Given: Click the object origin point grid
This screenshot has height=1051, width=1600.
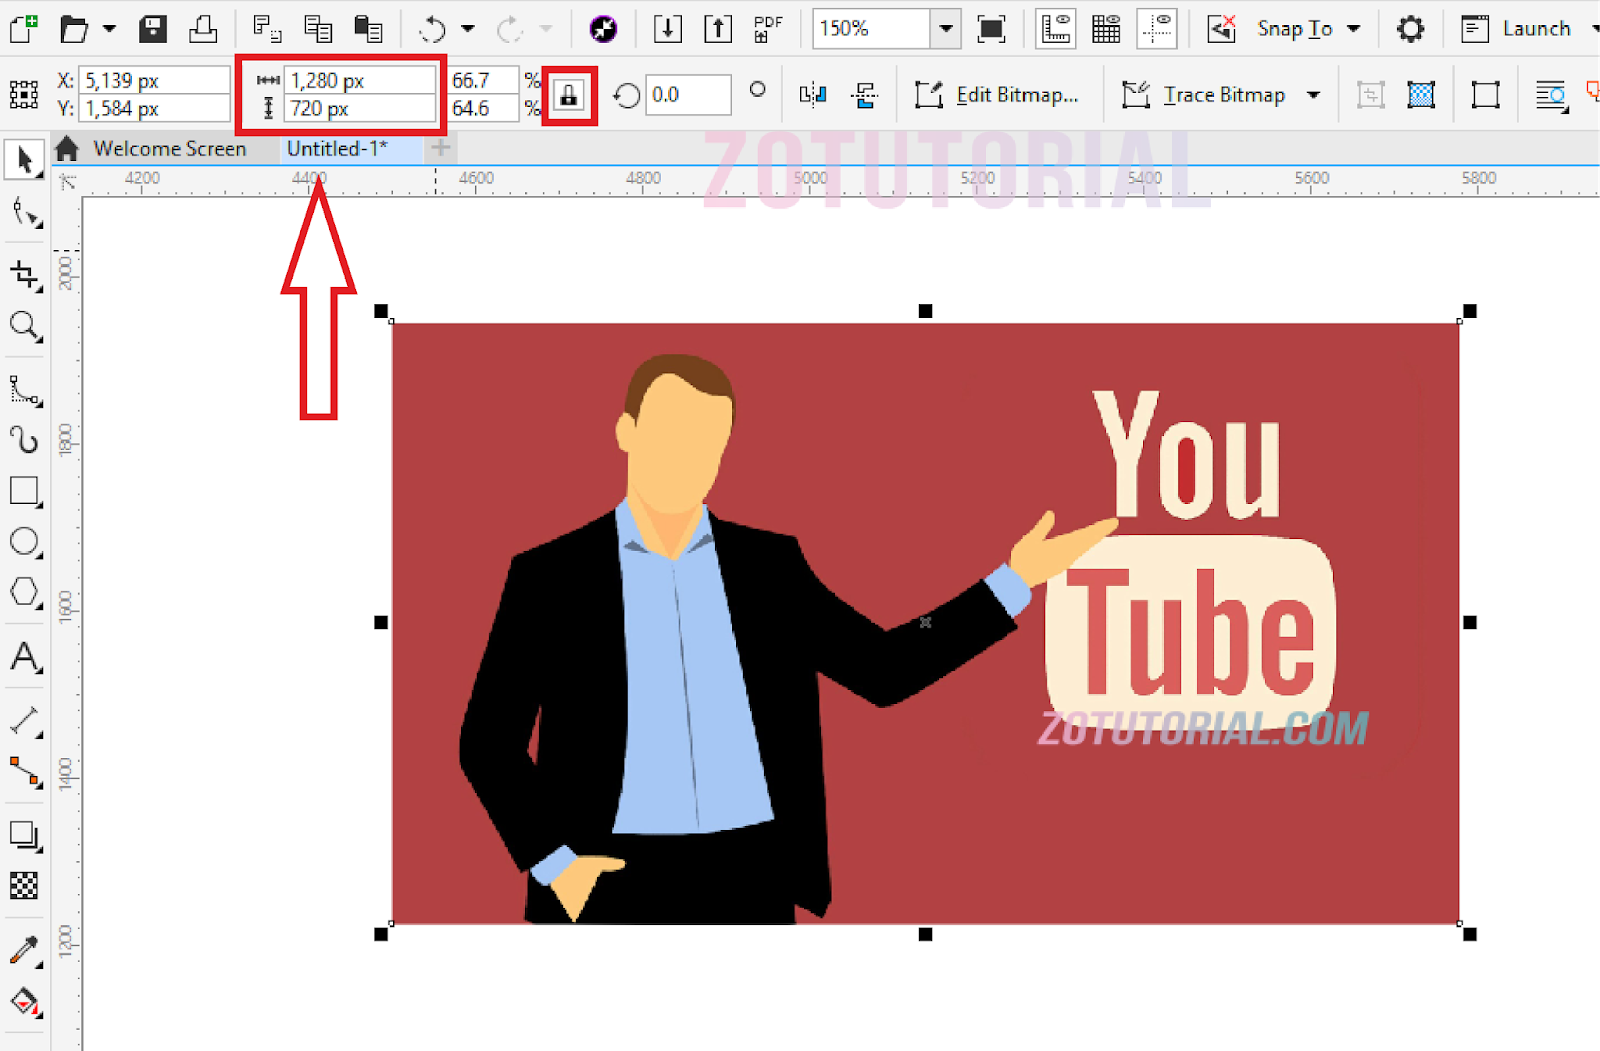Looking at the screenshot, I should [24, 95].
